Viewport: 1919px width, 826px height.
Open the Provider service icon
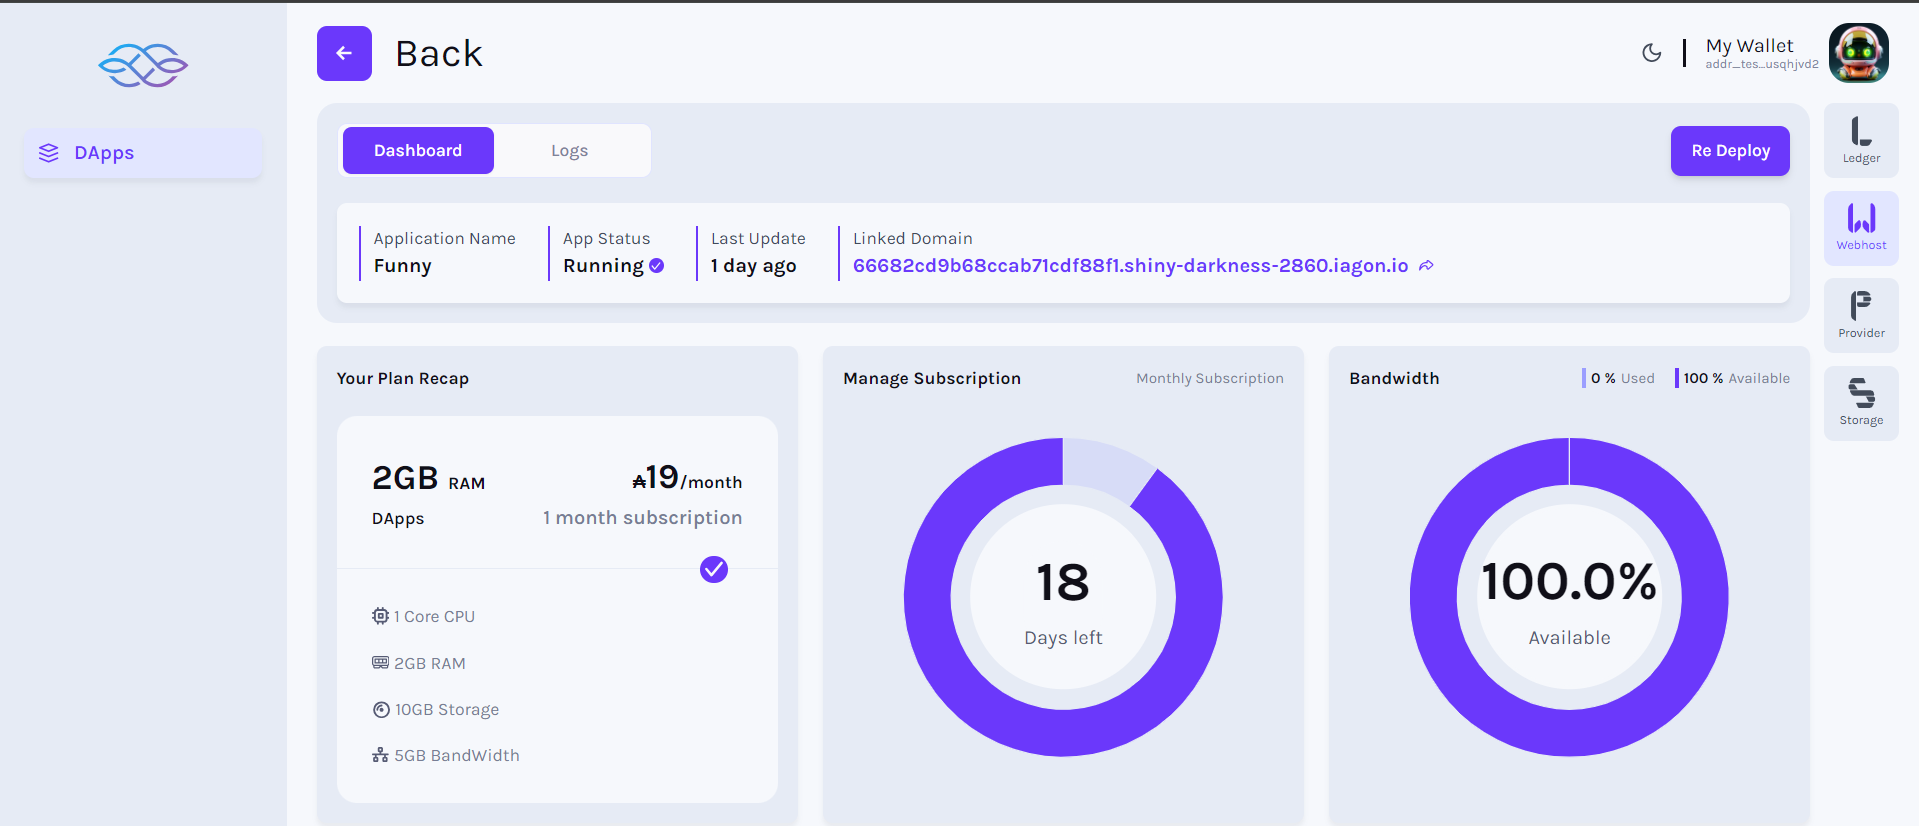1860,315
